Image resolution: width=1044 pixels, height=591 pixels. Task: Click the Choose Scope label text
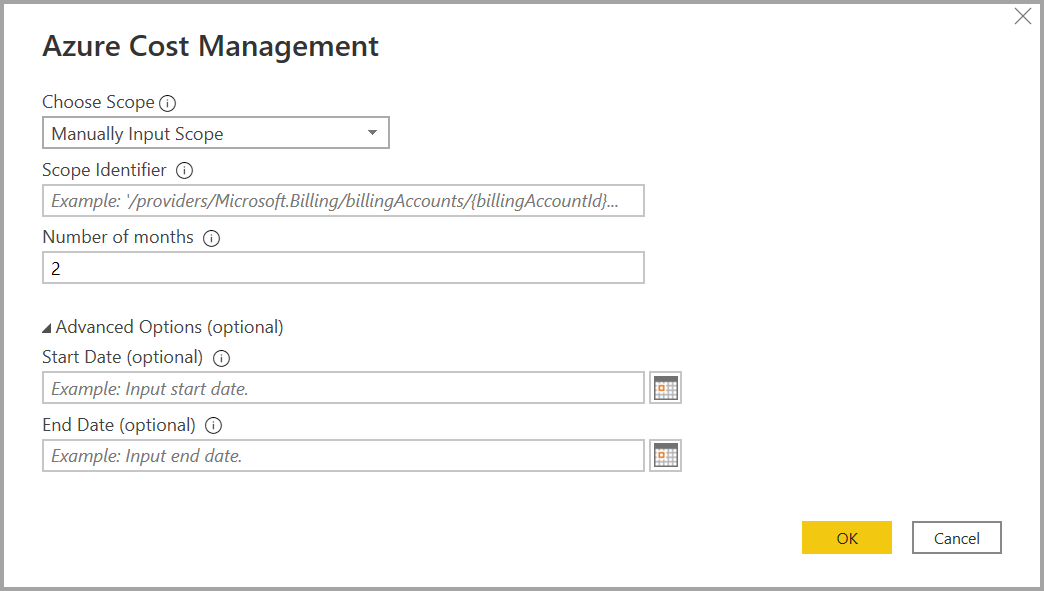[x=98, y=102]
